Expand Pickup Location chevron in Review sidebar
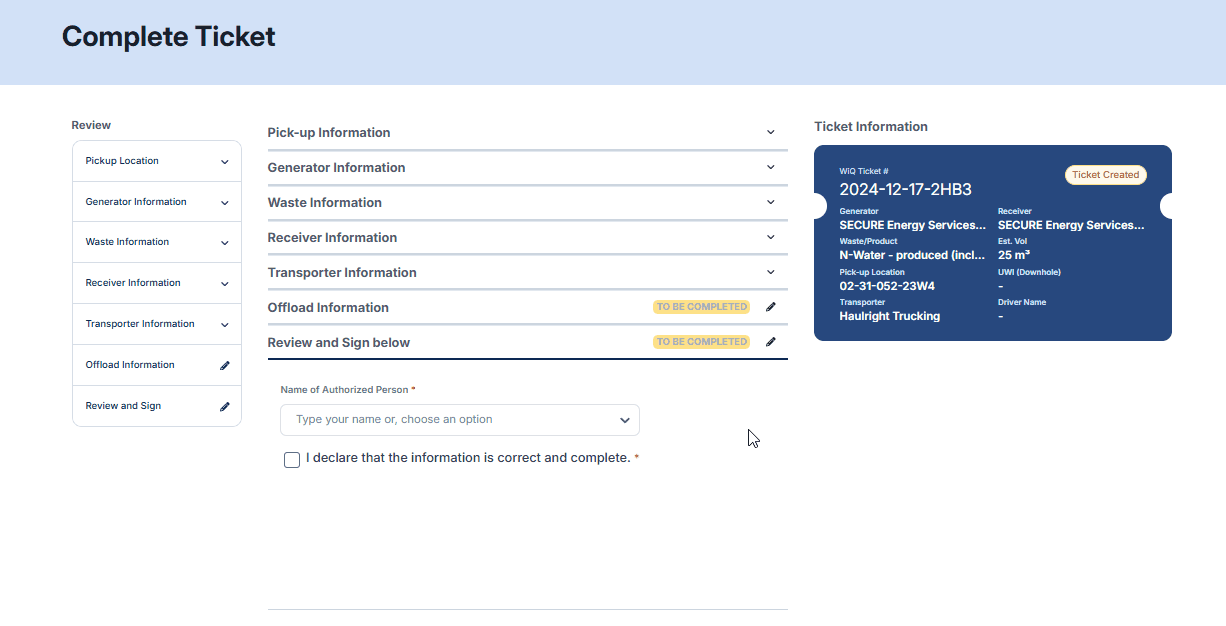The width and height of the screenshot is (1226, 626). (x=225, y=162)
